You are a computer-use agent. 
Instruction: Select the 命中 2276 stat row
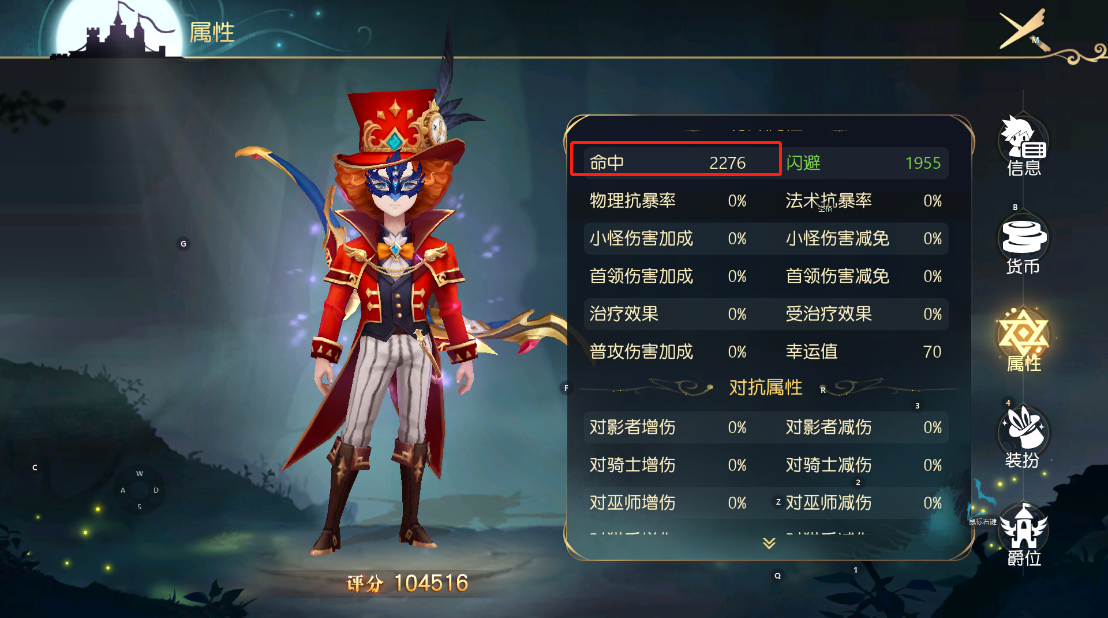pyautogui.click(x=676, y=162)
